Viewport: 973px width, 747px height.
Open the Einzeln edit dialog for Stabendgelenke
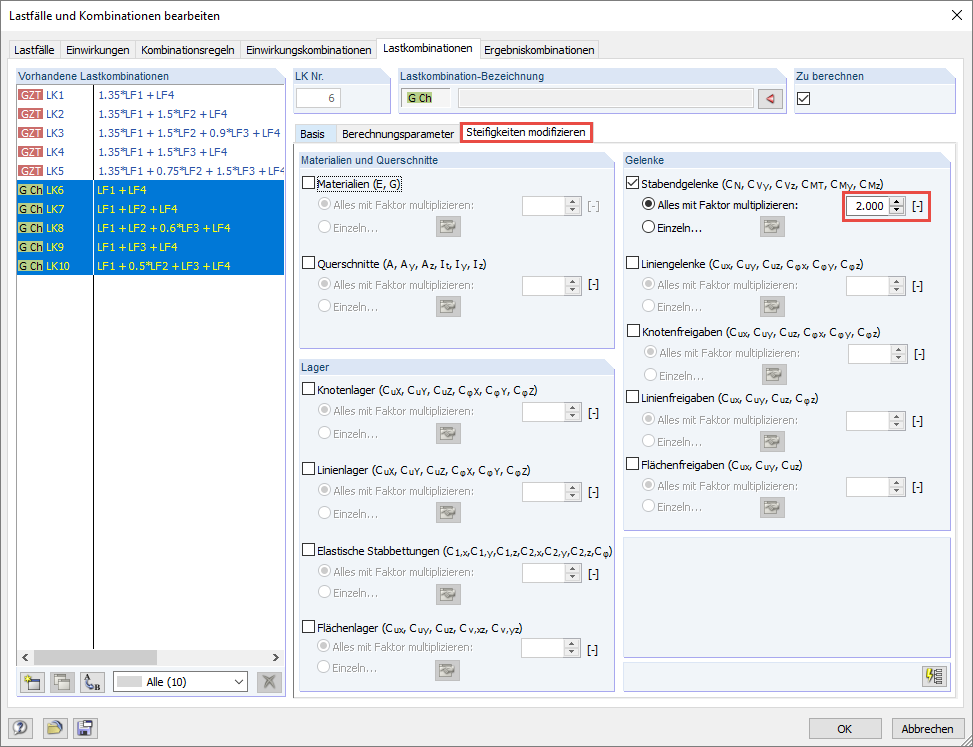click(773, 226)
